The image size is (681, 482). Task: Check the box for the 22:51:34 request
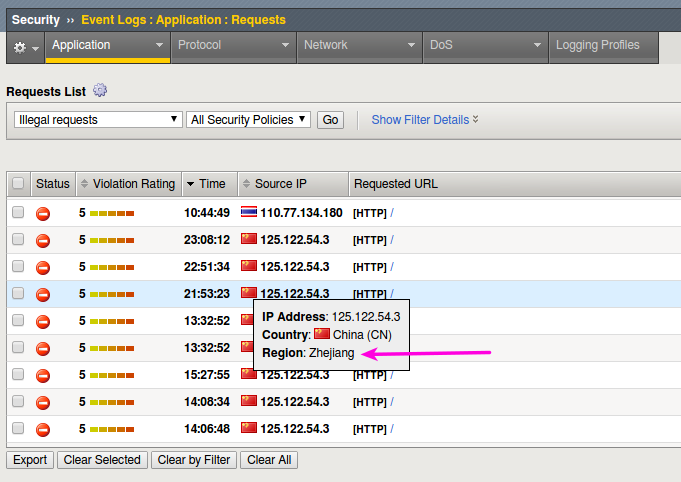tap(18, 266)
